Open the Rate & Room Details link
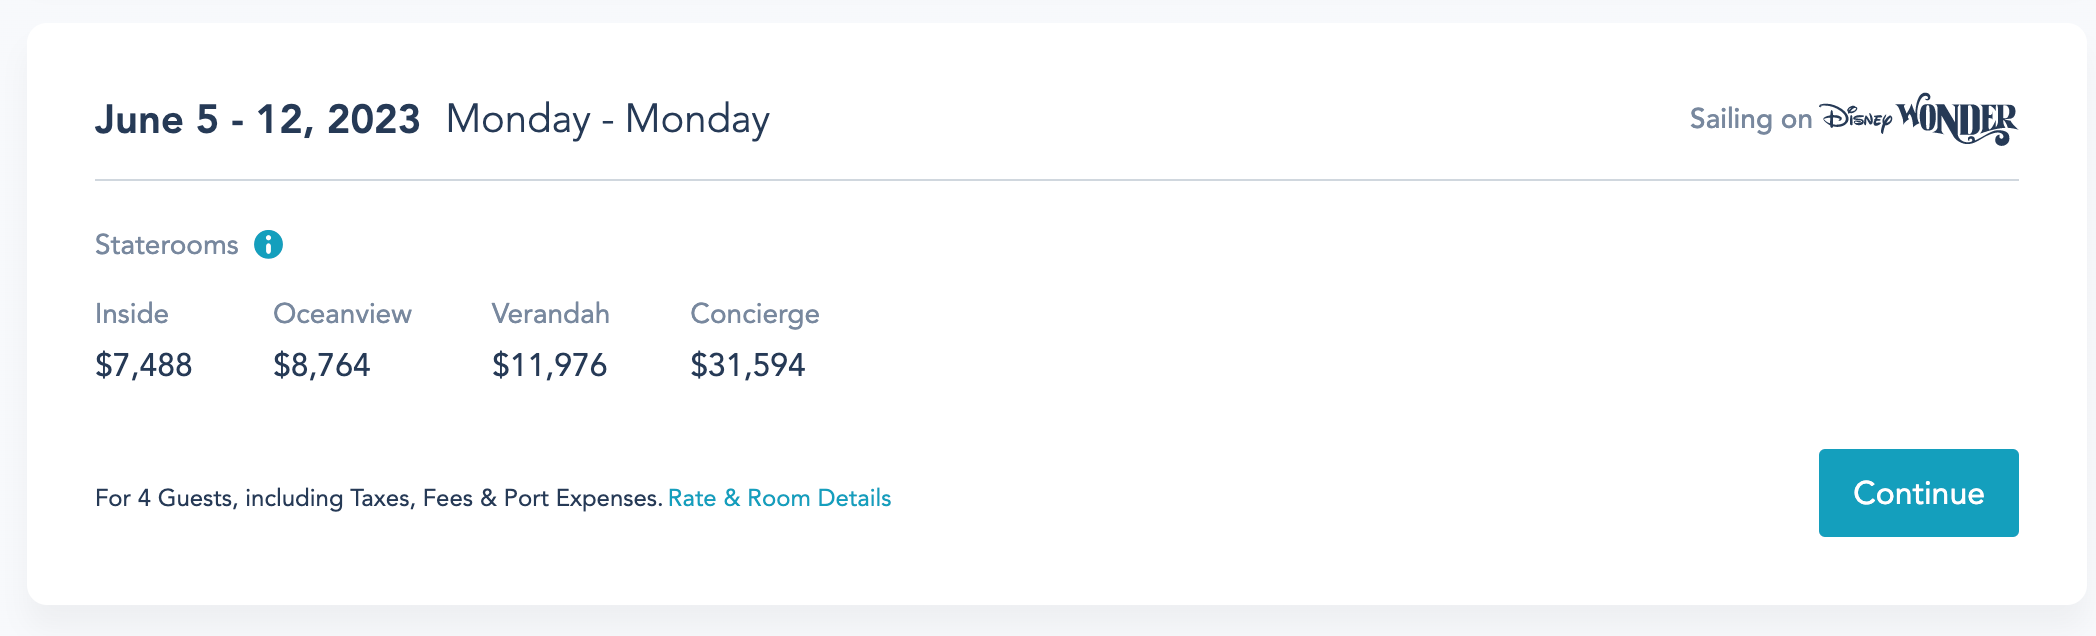 (x=779, y=498)
